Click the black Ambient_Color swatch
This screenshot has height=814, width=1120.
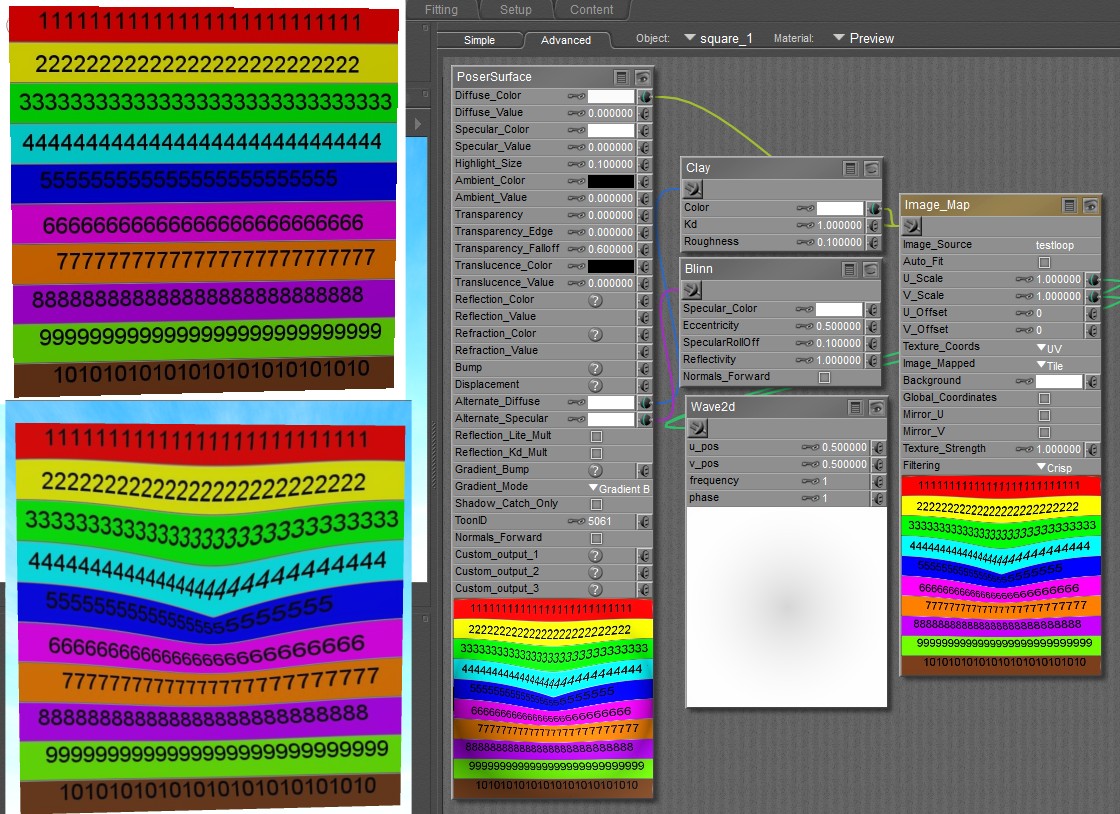point(610,181)
